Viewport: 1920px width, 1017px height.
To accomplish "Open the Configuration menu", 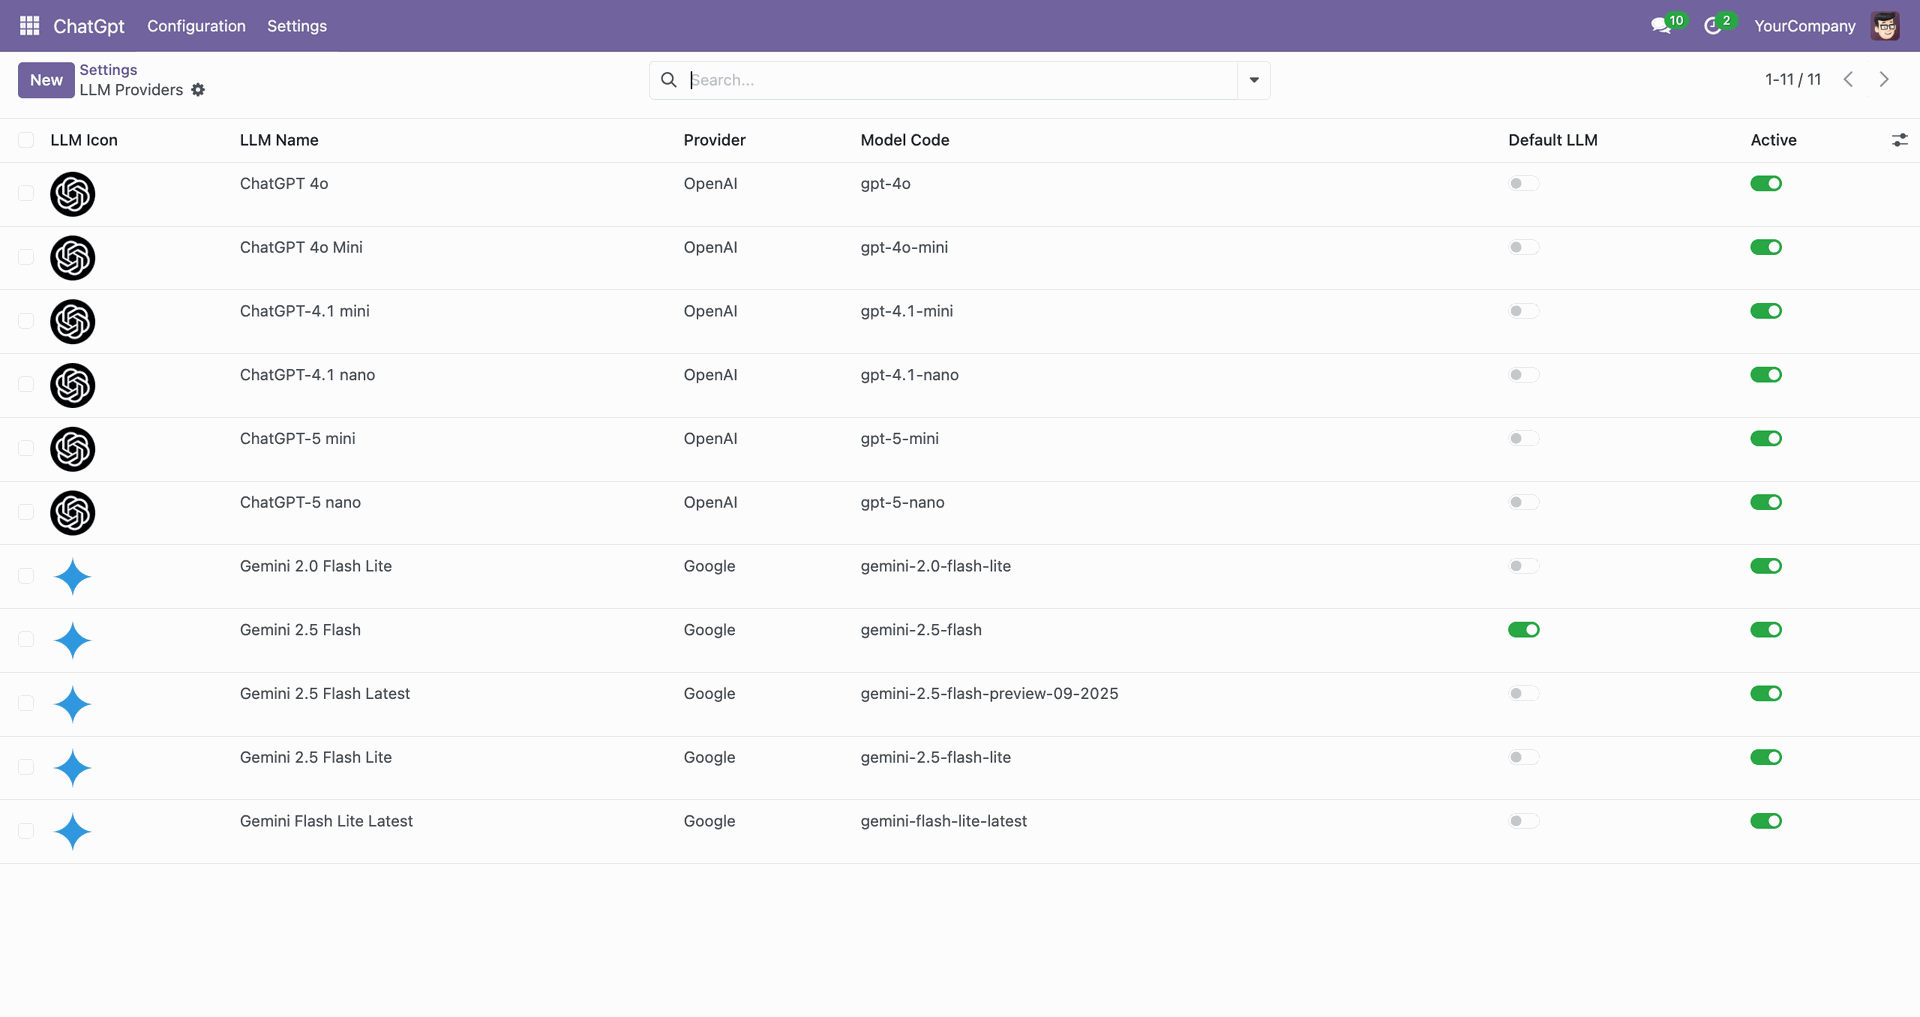I will pyautogui.click(x=196, y=26).
